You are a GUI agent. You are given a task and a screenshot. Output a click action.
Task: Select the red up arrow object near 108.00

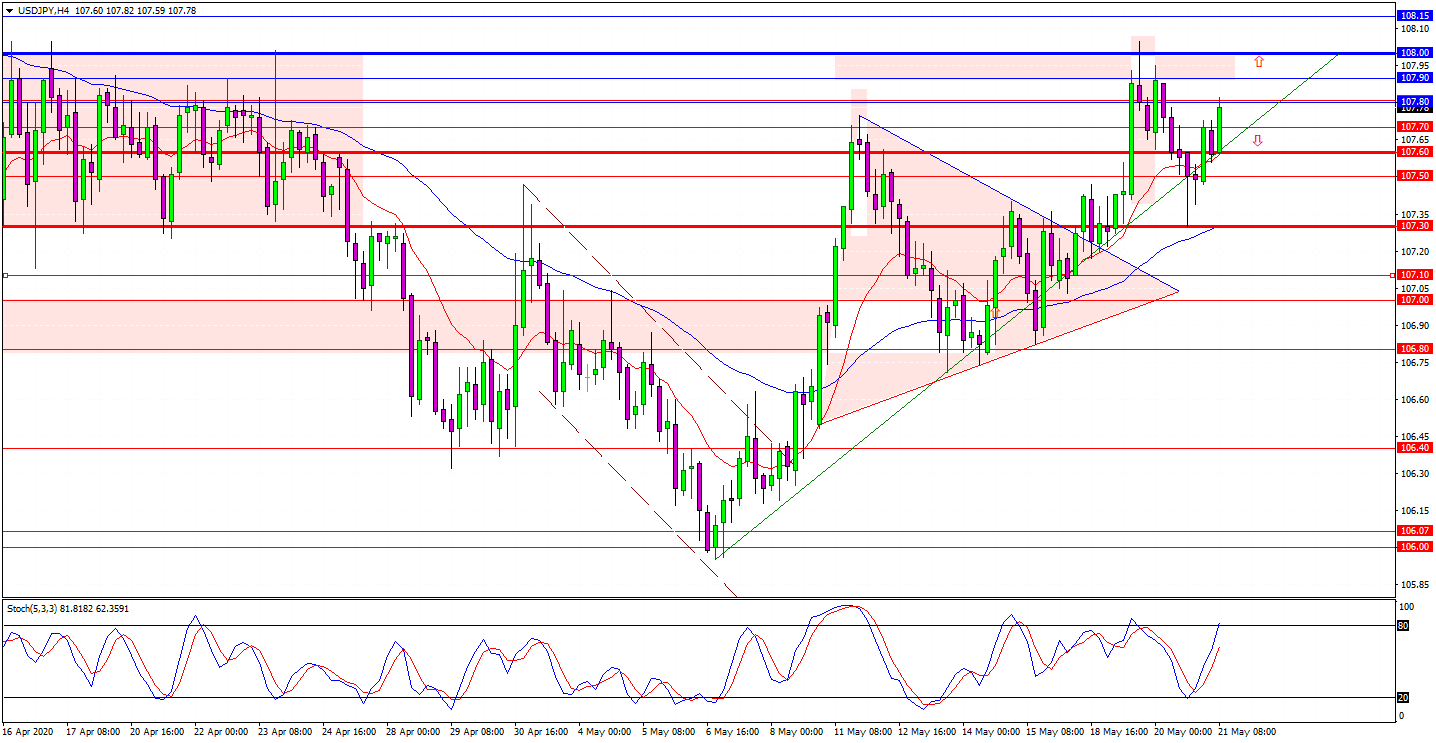pyautogui.click(x=1258, y=61)
